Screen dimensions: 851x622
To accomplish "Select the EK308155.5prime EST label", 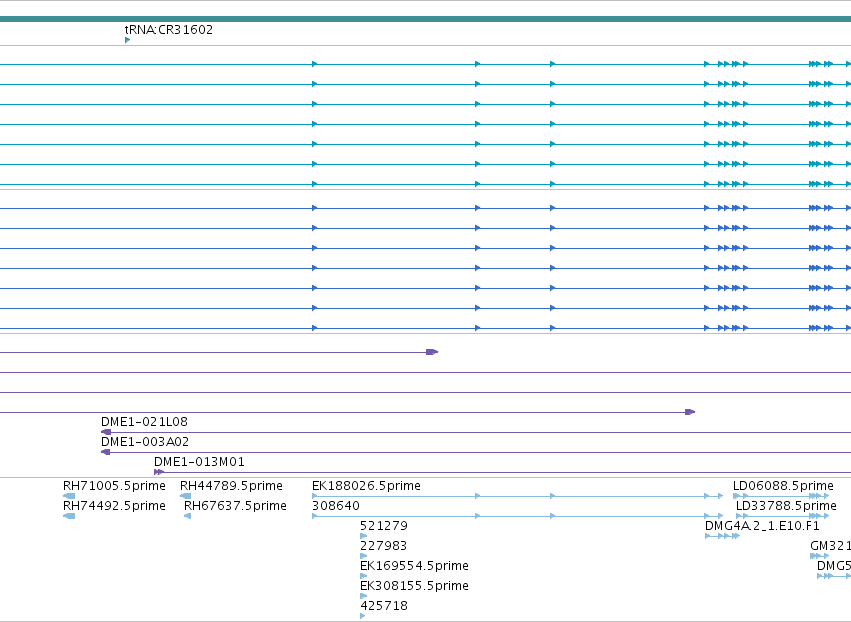I will point(414,586).
